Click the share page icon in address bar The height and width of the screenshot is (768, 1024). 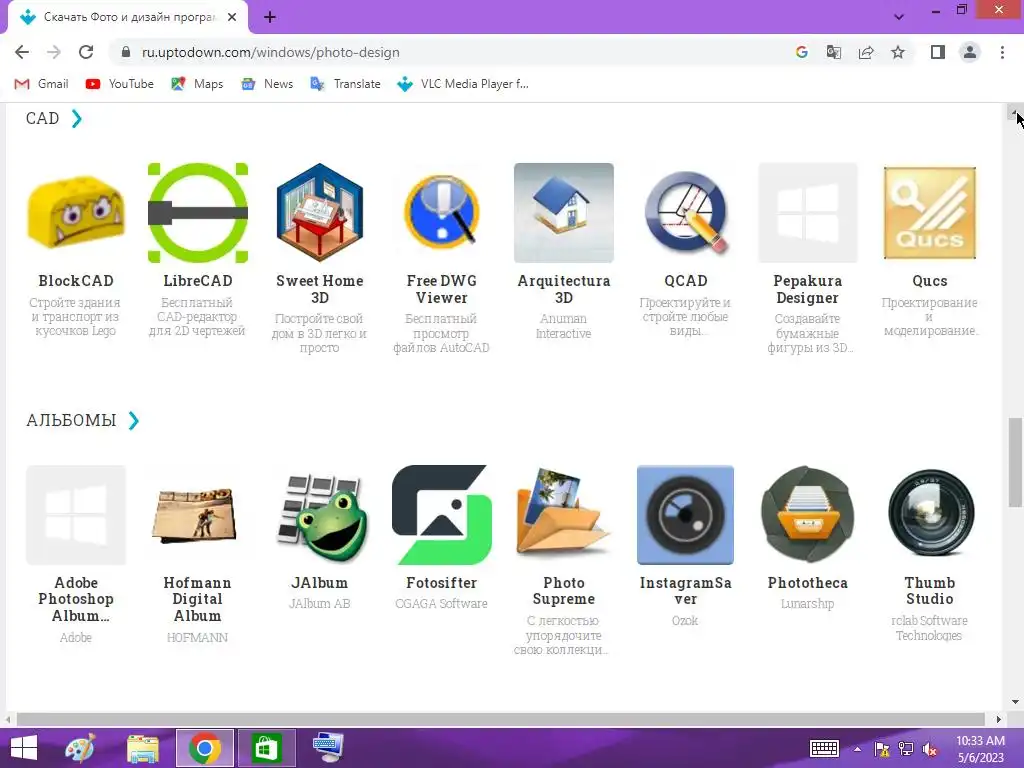click(866, 52)
